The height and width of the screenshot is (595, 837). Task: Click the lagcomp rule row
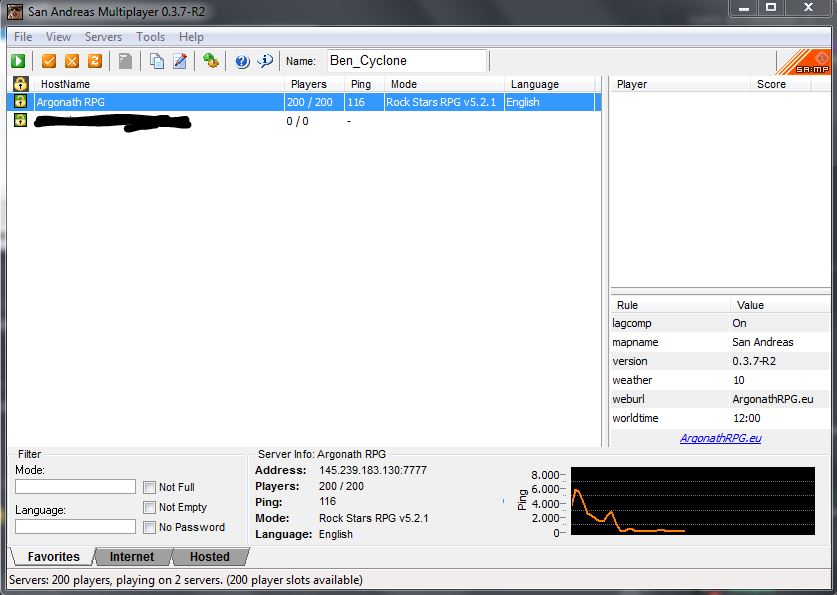tap(720, 323)
